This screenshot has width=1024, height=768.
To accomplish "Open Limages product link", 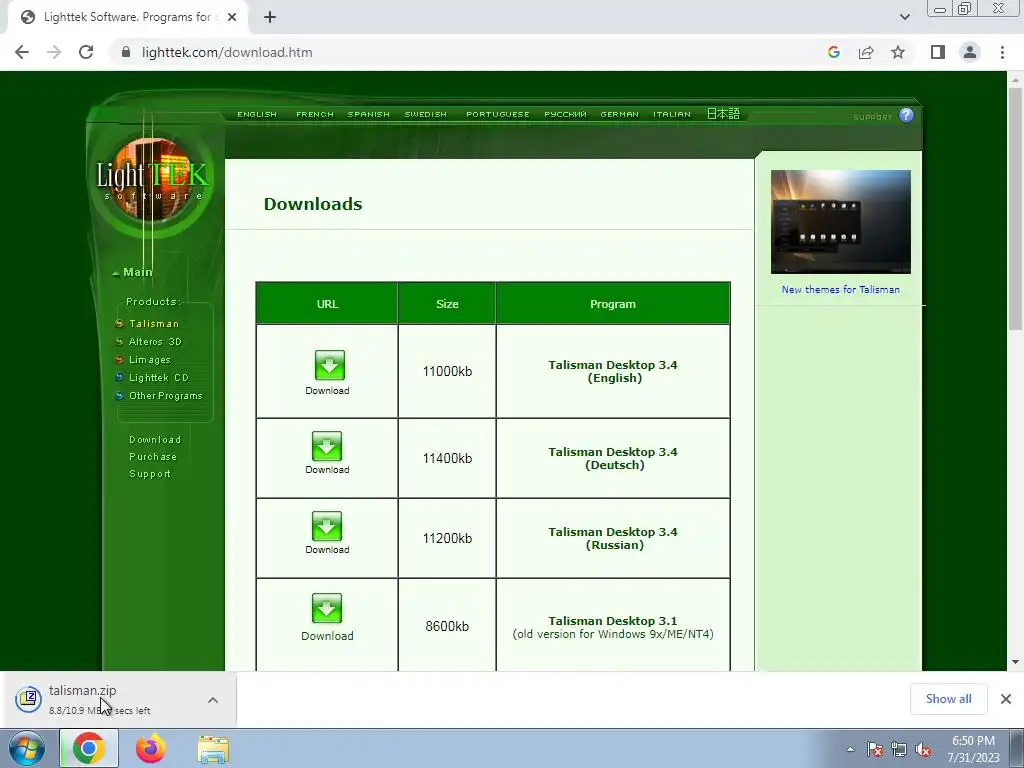I will pyautogui.click(x=150, y=360).
